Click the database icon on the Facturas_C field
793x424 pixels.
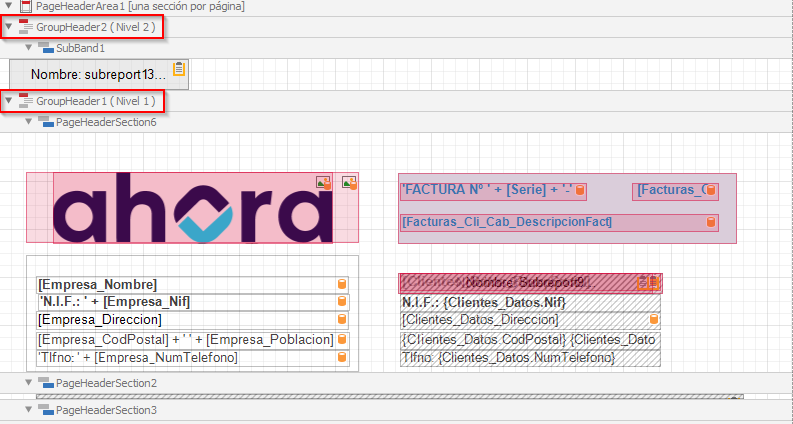[711, 190]
